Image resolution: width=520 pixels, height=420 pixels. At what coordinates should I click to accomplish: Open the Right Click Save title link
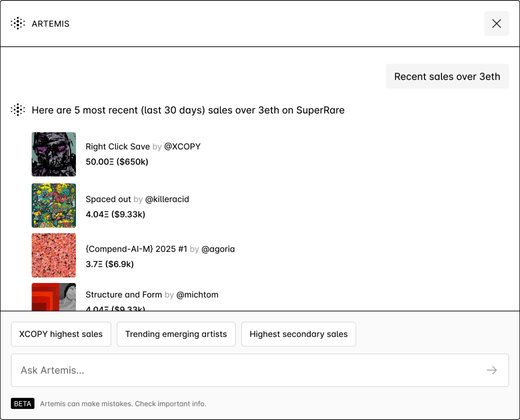pyautogui.click(x=118, y=147)
